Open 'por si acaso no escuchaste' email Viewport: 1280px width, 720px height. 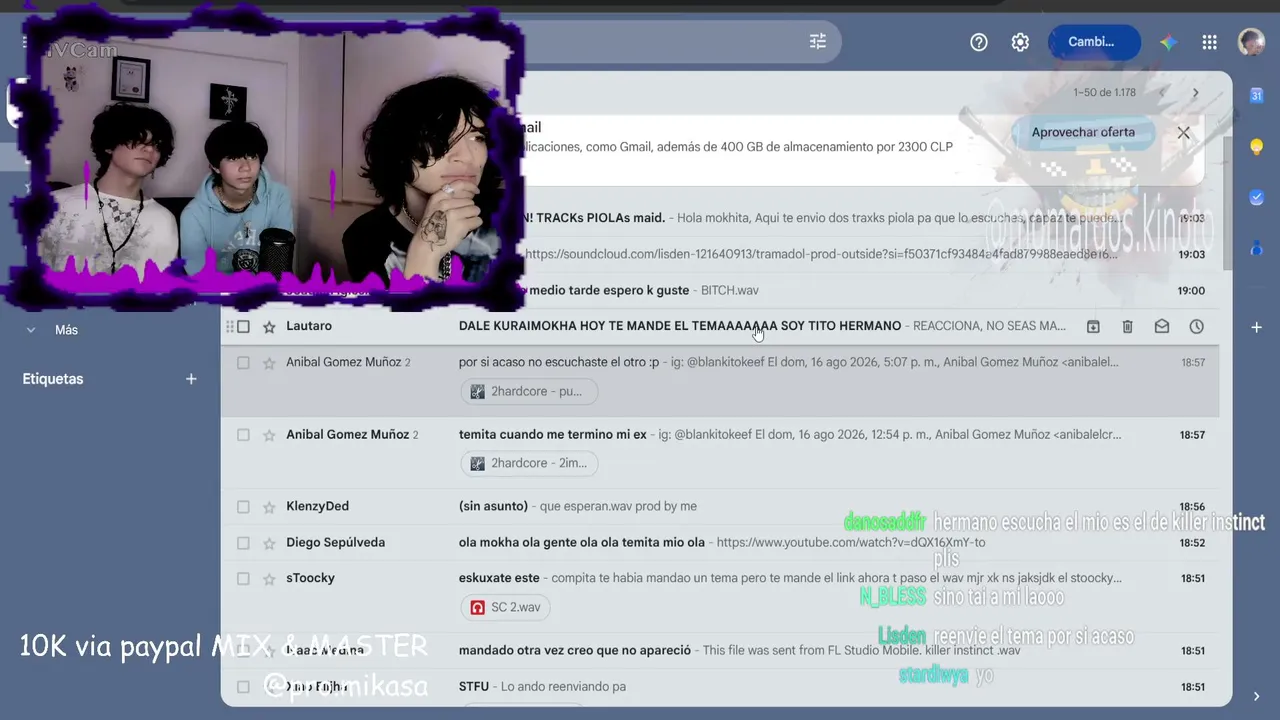click(x=719, y=380)
